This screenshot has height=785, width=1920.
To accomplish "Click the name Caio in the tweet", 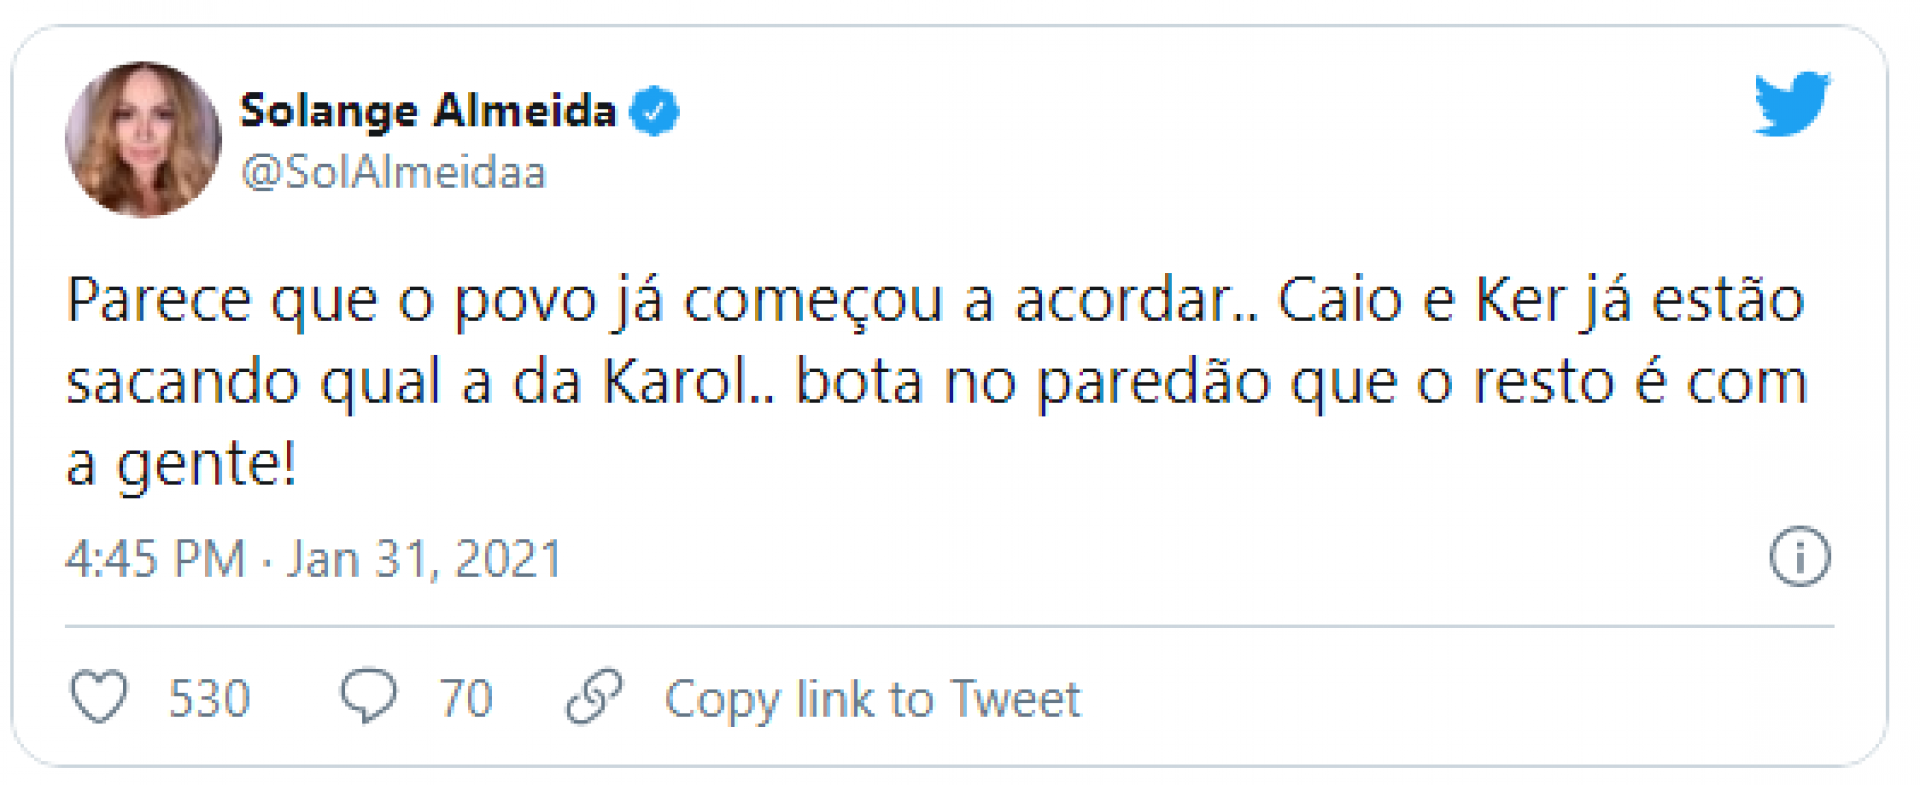I will tap(1339, 300).
